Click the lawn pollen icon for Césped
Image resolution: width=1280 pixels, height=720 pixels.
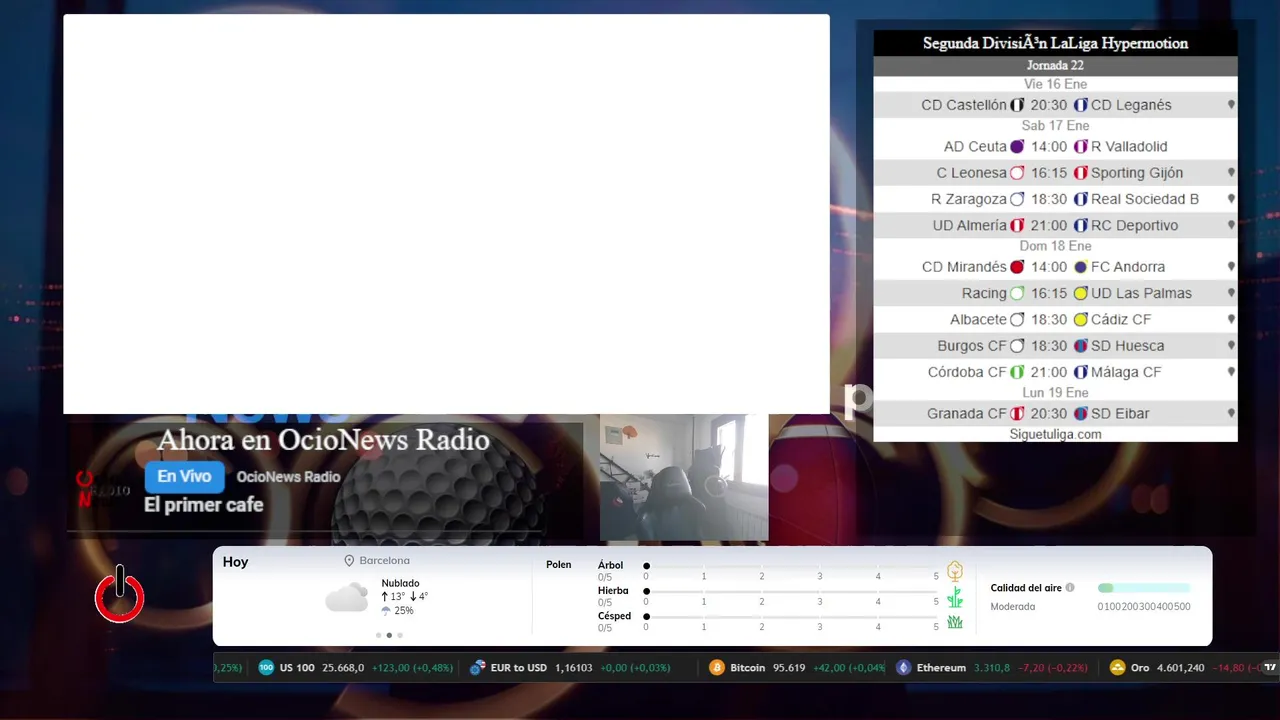click(955, 622)
